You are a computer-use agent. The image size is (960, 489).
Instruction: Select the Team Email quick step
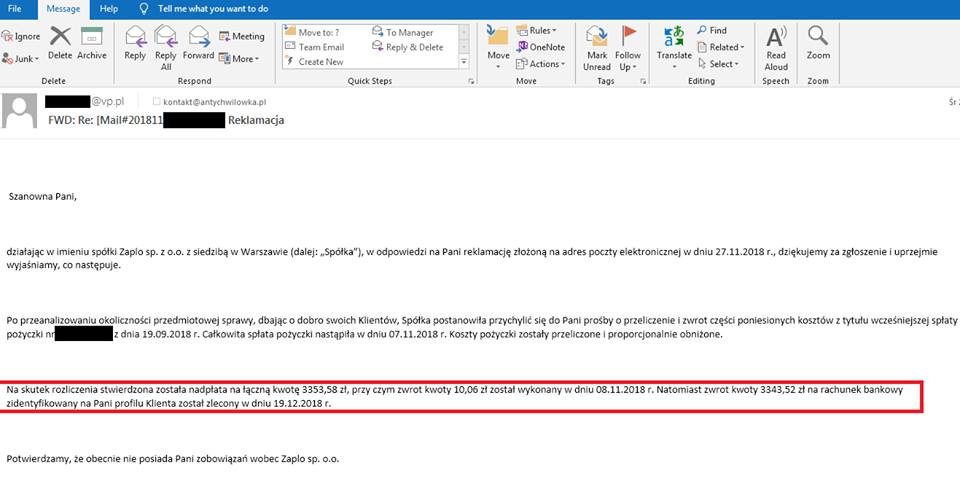pyautogui.click(x=315, y=47)
